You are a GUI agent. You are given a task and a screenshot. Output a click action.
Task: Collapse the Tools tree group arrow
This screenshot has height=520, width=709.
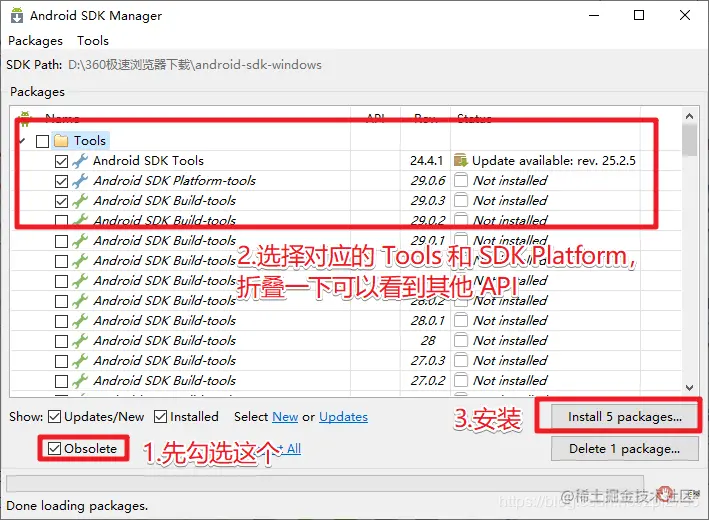(x=22, y=141)
